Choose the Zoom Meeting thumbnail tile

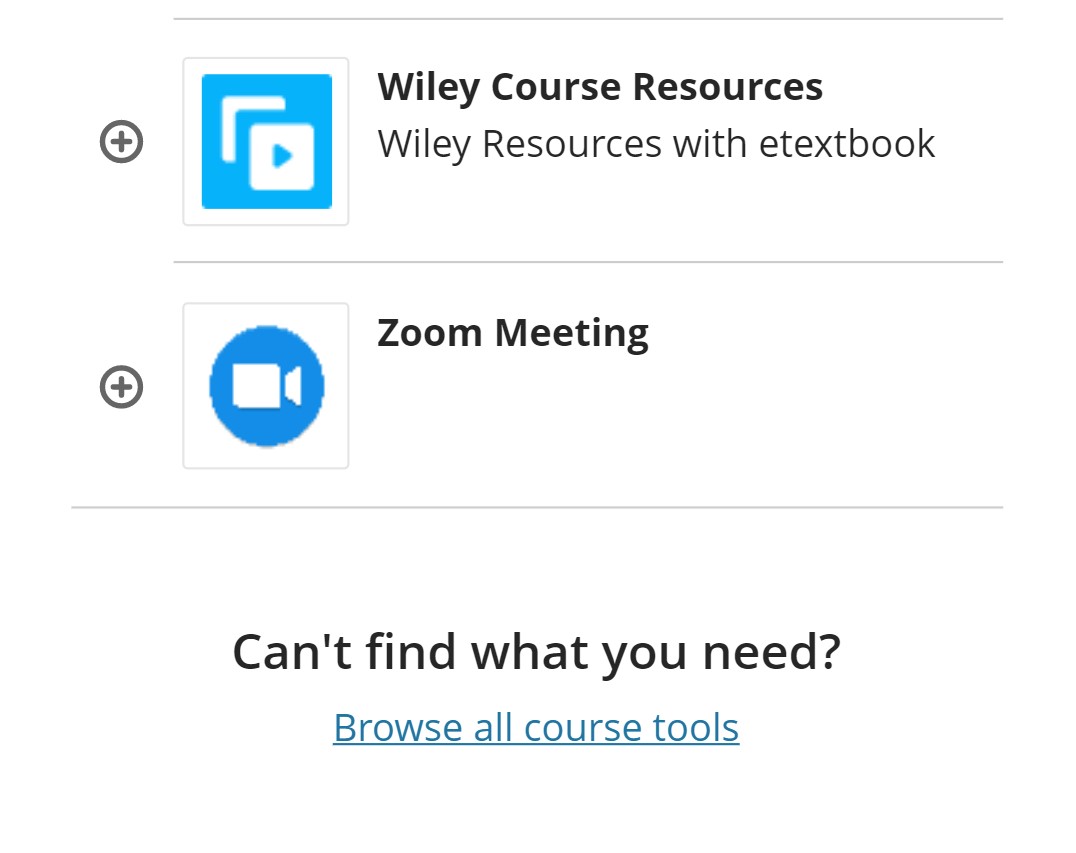(266, 386)
